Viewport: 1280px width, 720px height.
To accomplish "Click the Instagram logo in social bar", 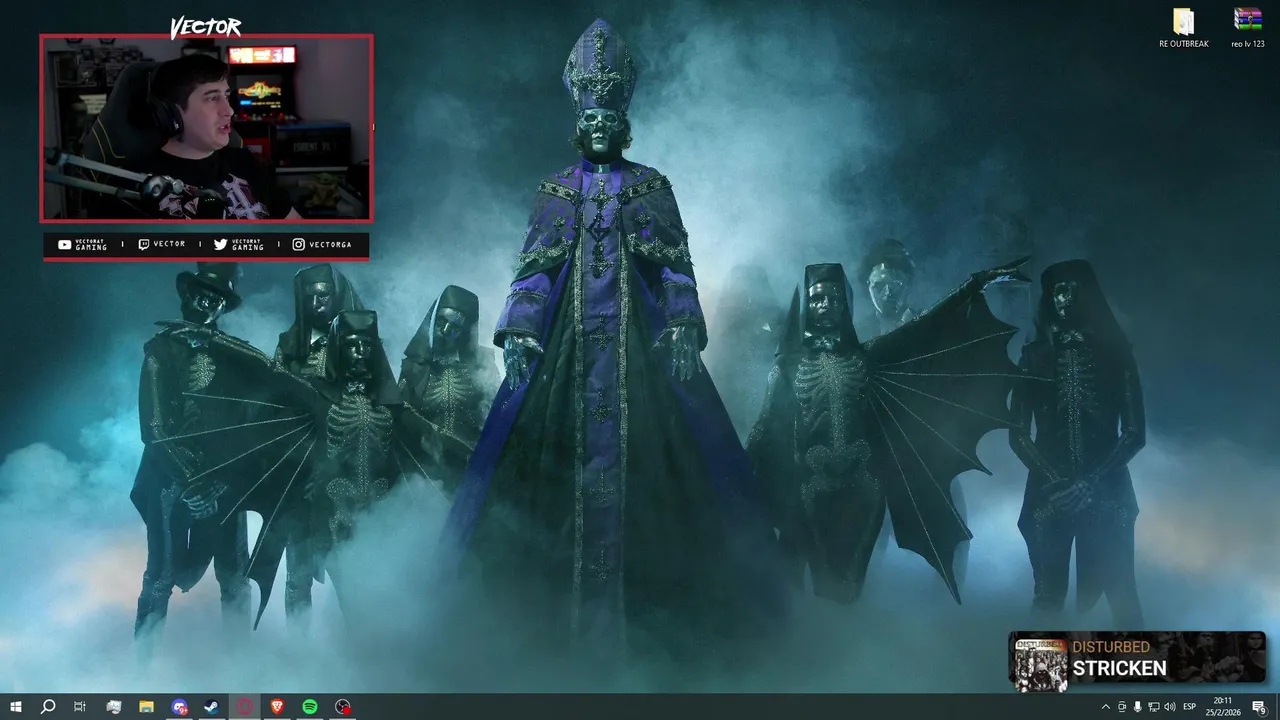I will pos(298,244).
